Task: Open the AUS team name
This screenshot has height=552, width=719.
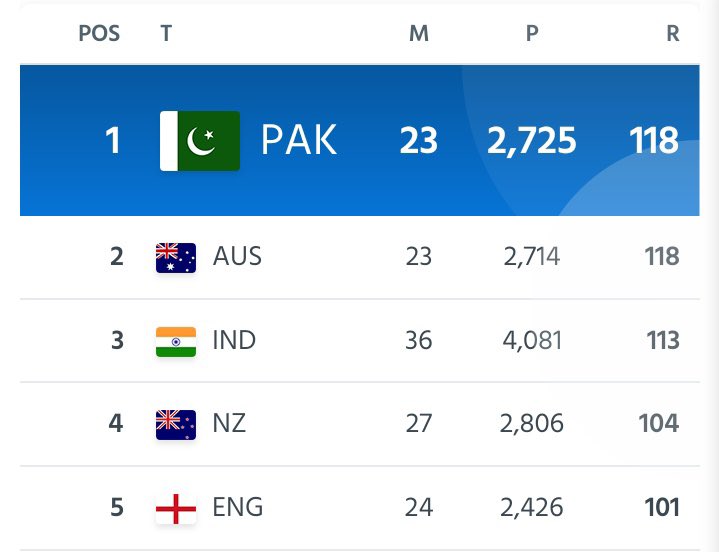Action: point(237,256)
